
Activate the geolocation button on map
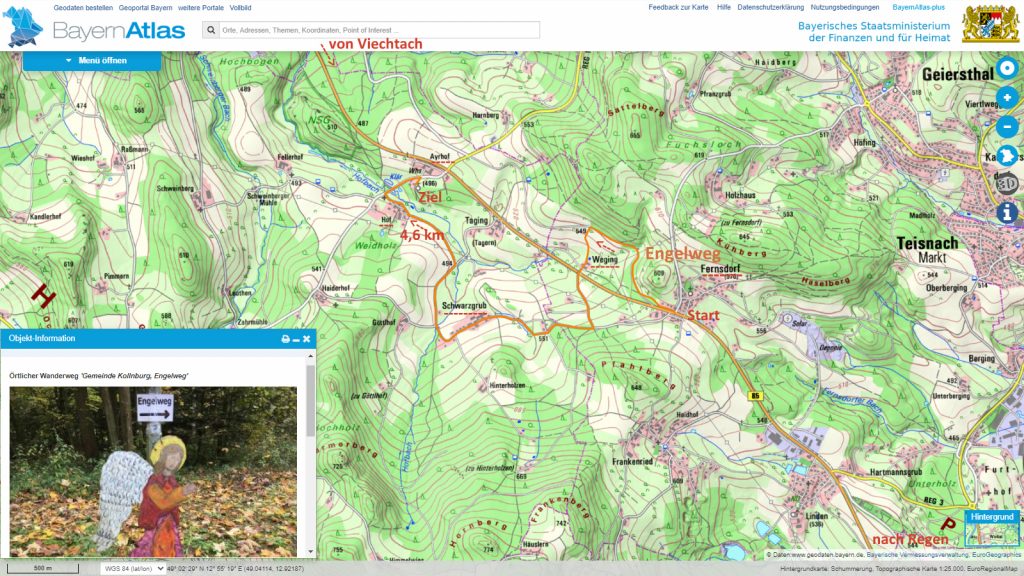[x=1007, y=68]
